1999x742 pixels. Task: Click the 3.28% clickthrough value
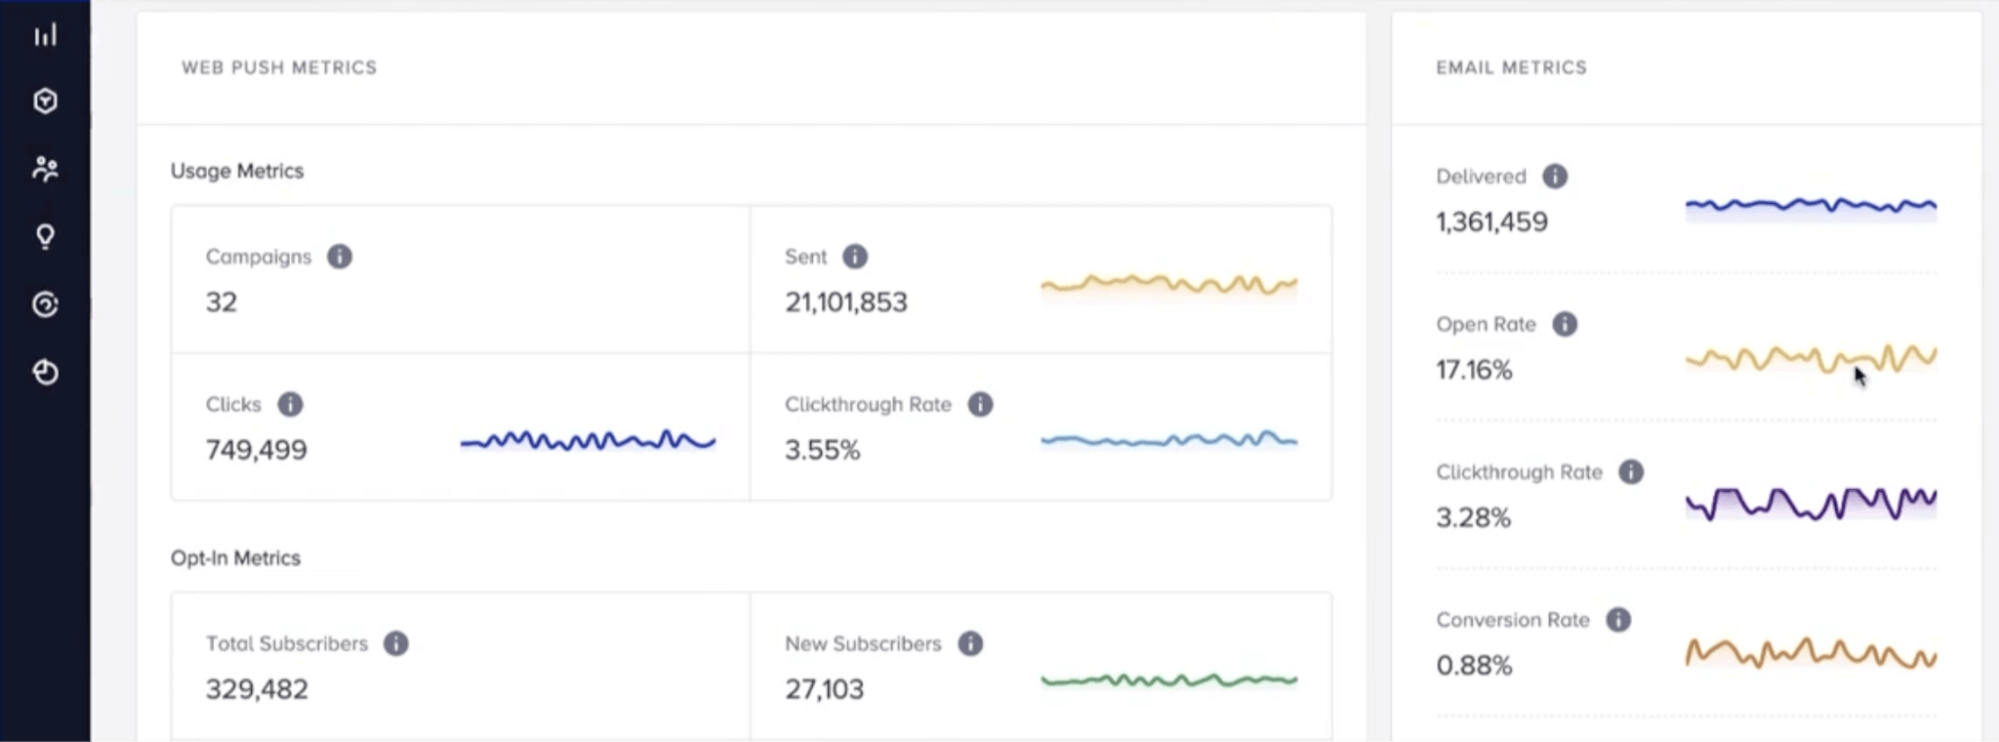[x=1473, y=518]
